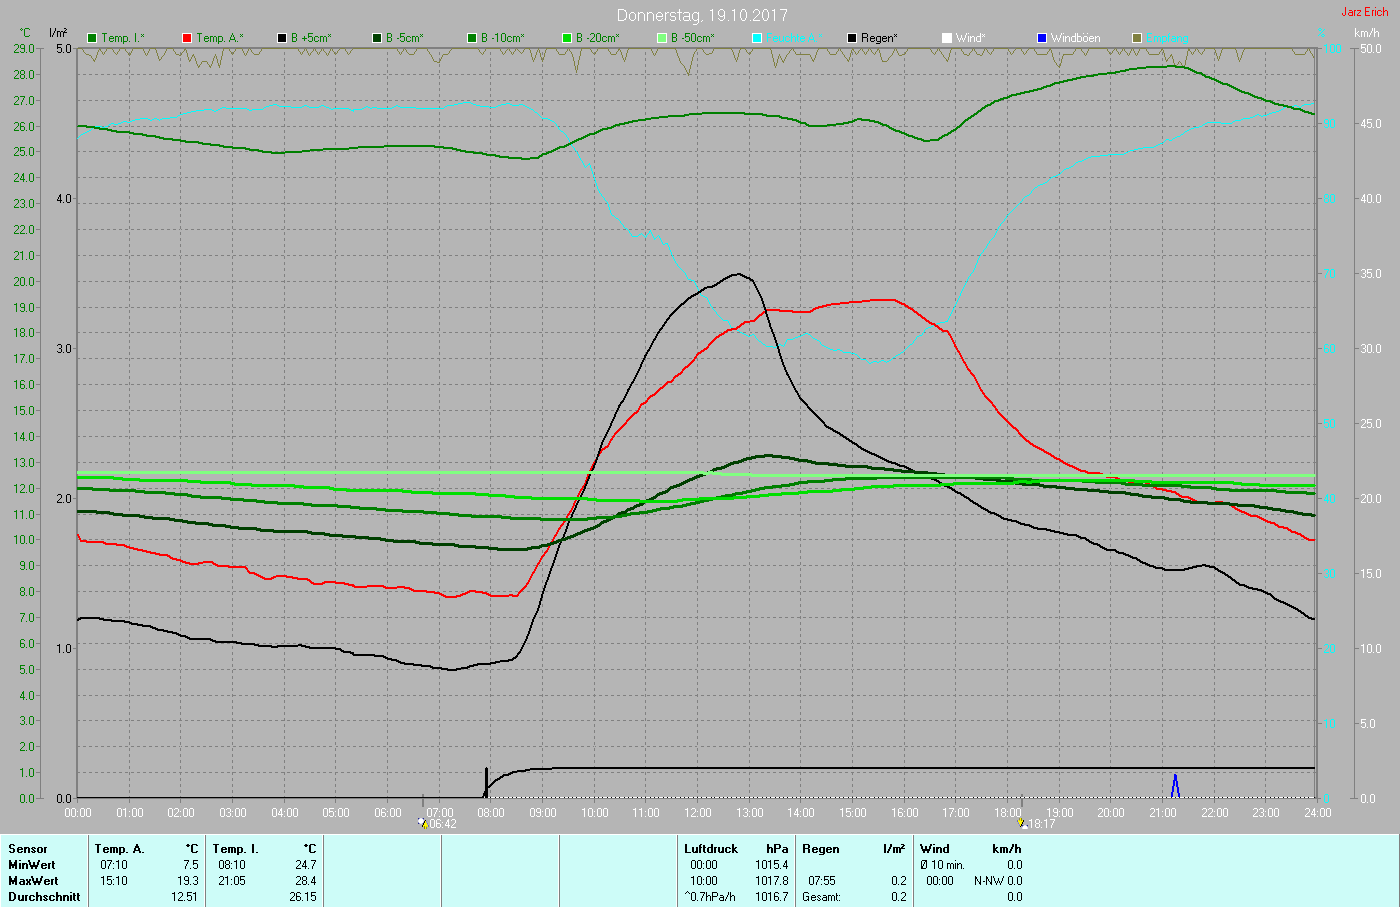This screenshot has width=1400, height=907.
Task: Select the white Wind legend swatch
Action: click(x=947, y=38)
